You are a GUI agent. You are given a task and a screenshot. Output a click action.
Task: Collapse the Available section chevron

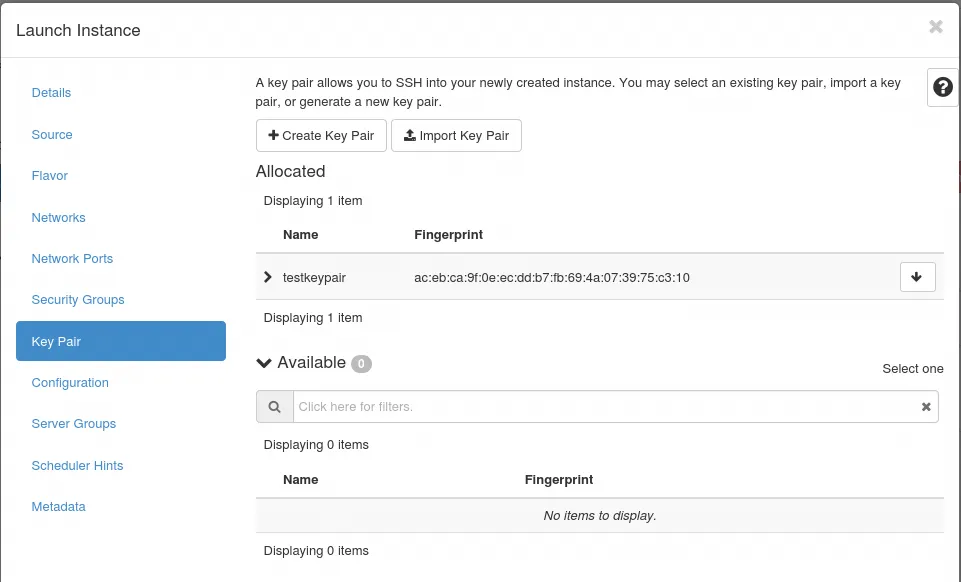(x=264, y=363)
